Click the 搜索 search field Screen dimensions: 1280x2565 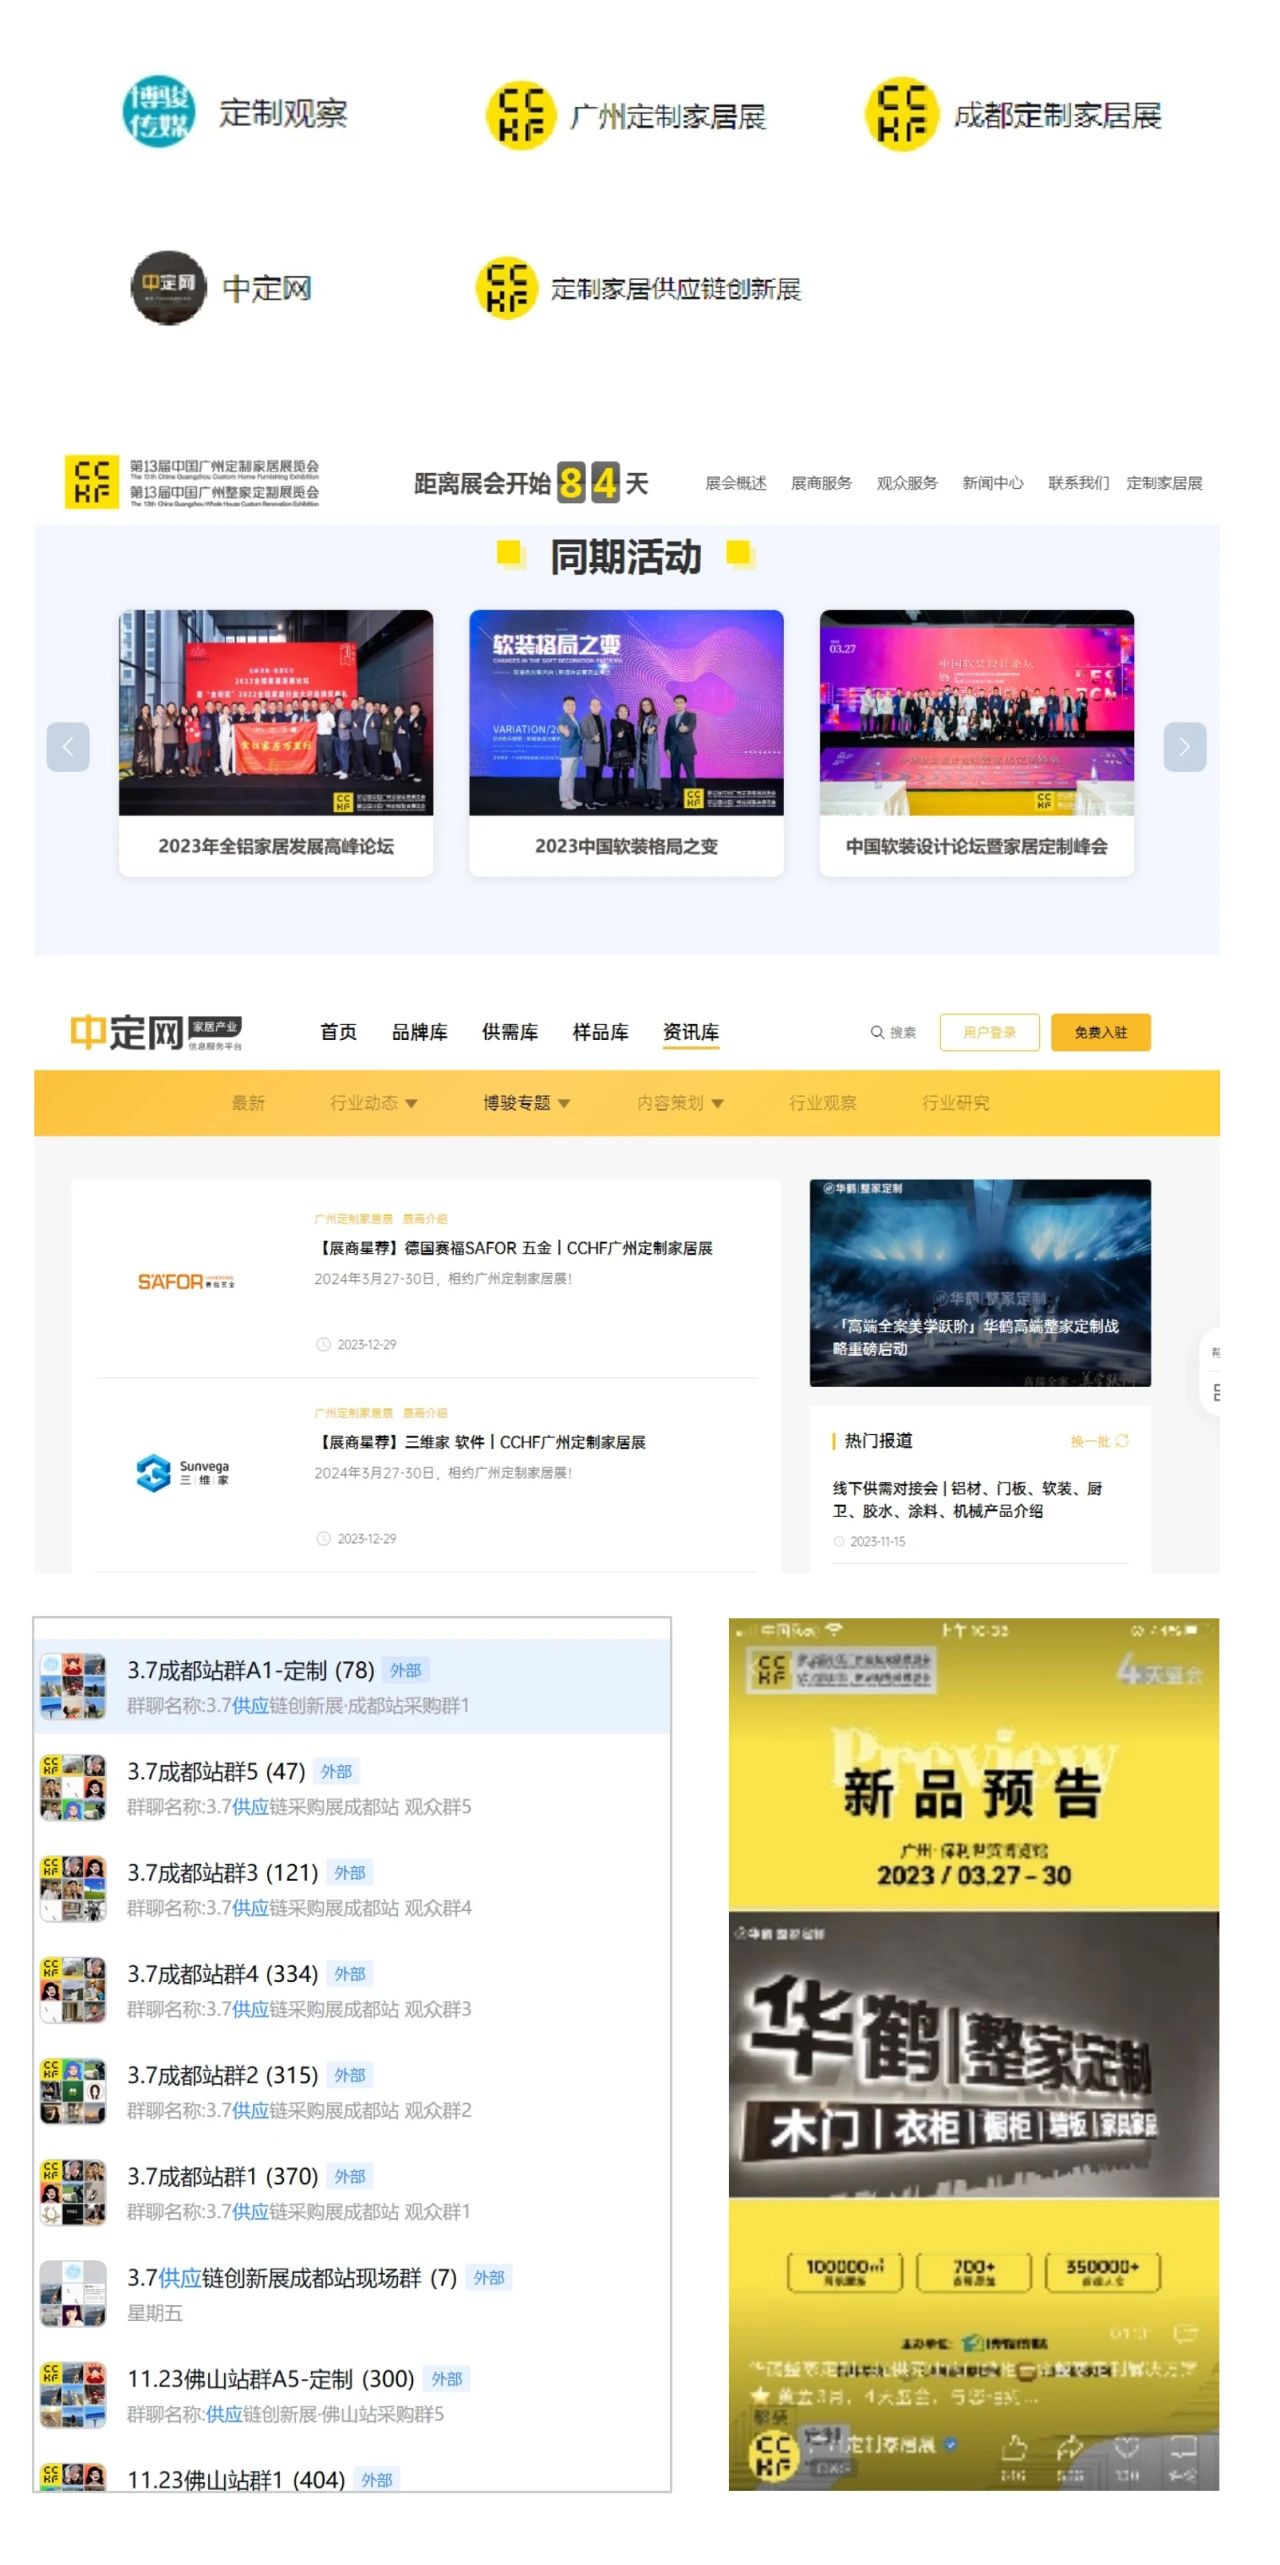click(x=893, y=1032)
